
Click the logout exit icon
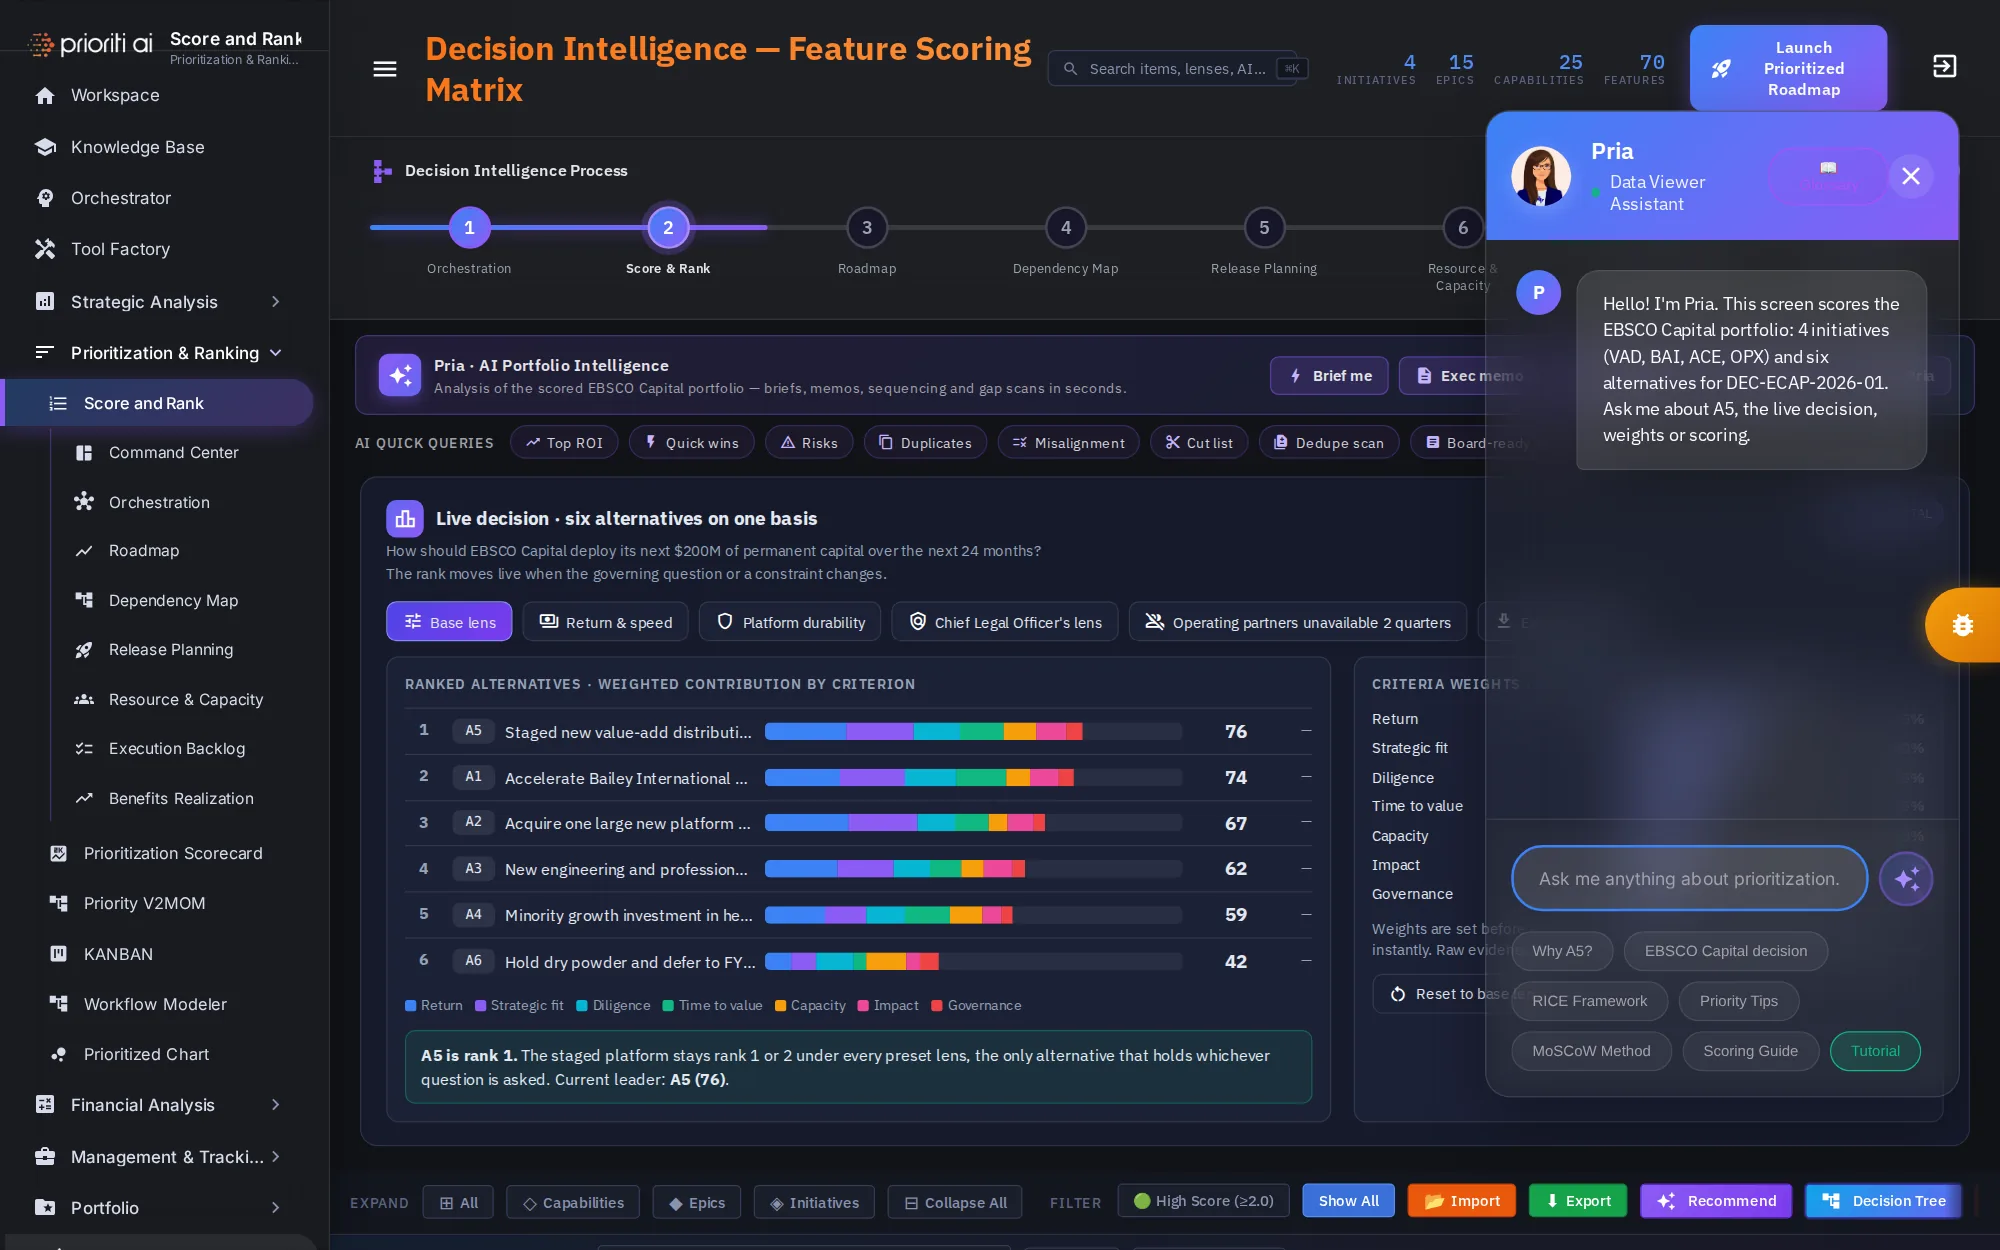coord(1944,66)
